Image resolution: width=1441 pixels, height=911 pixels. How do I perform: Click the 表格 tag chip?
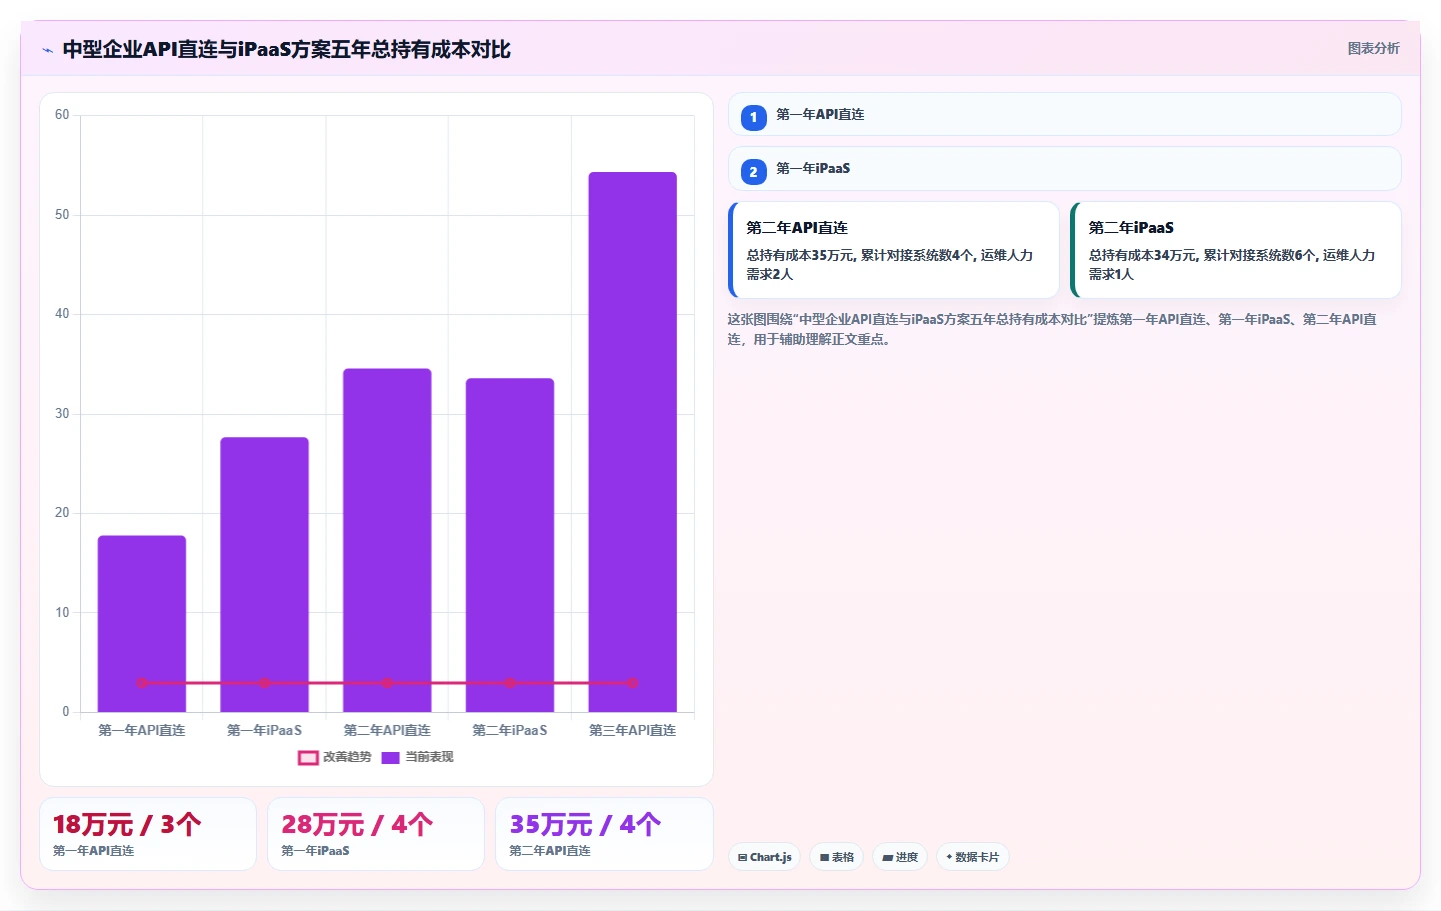pos(837,857)
